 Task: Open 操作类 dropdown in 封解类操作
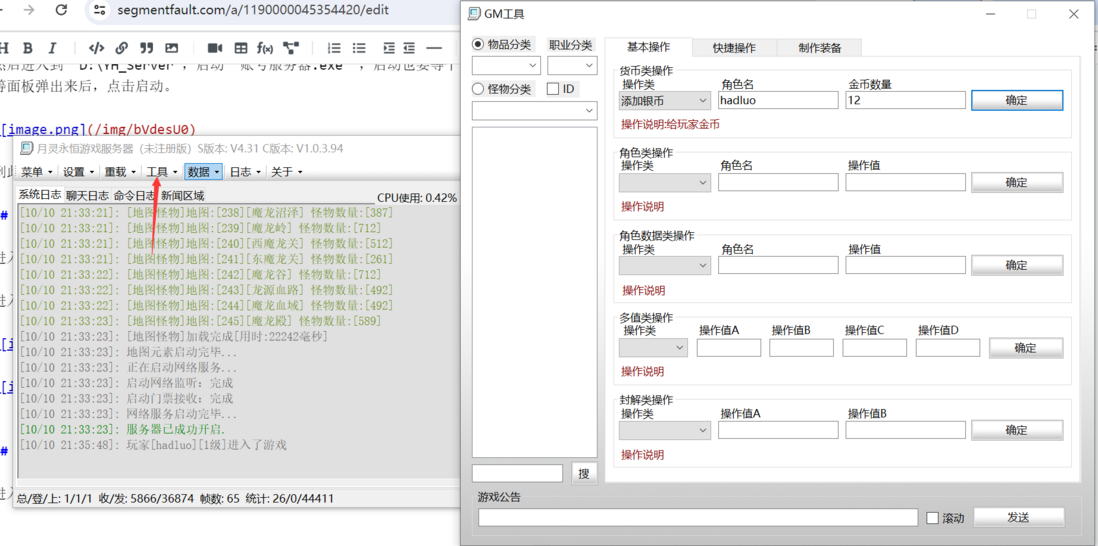point(665,430)
